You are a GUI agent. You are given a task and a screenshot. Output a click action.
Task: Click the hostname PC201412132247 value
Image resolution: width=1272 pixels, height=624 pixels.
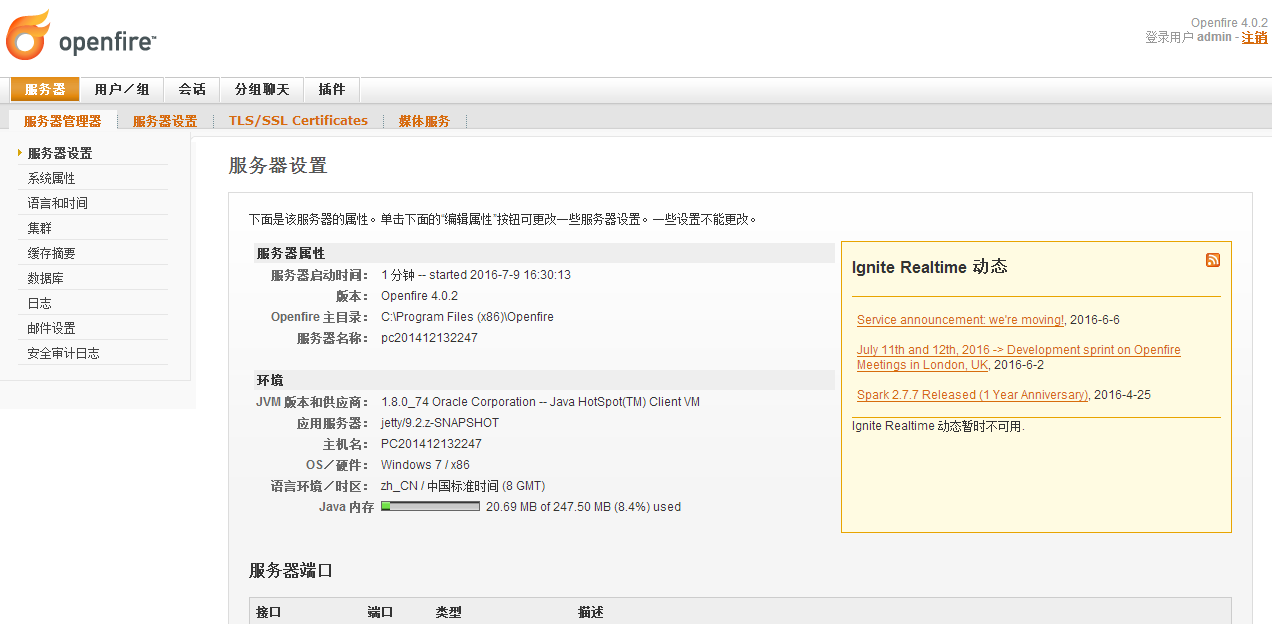pyautogui.click(x=431, y=444)
